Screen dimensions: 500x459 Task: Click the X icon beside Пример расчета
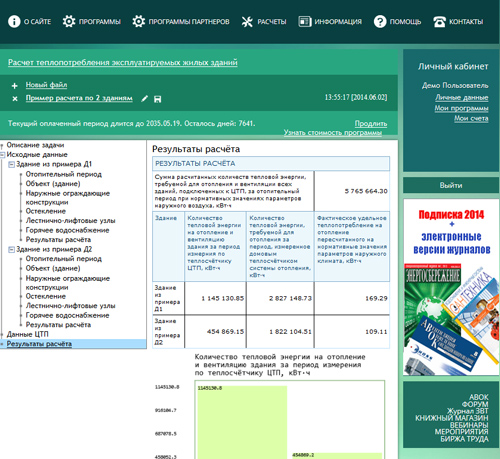(15, 99)
